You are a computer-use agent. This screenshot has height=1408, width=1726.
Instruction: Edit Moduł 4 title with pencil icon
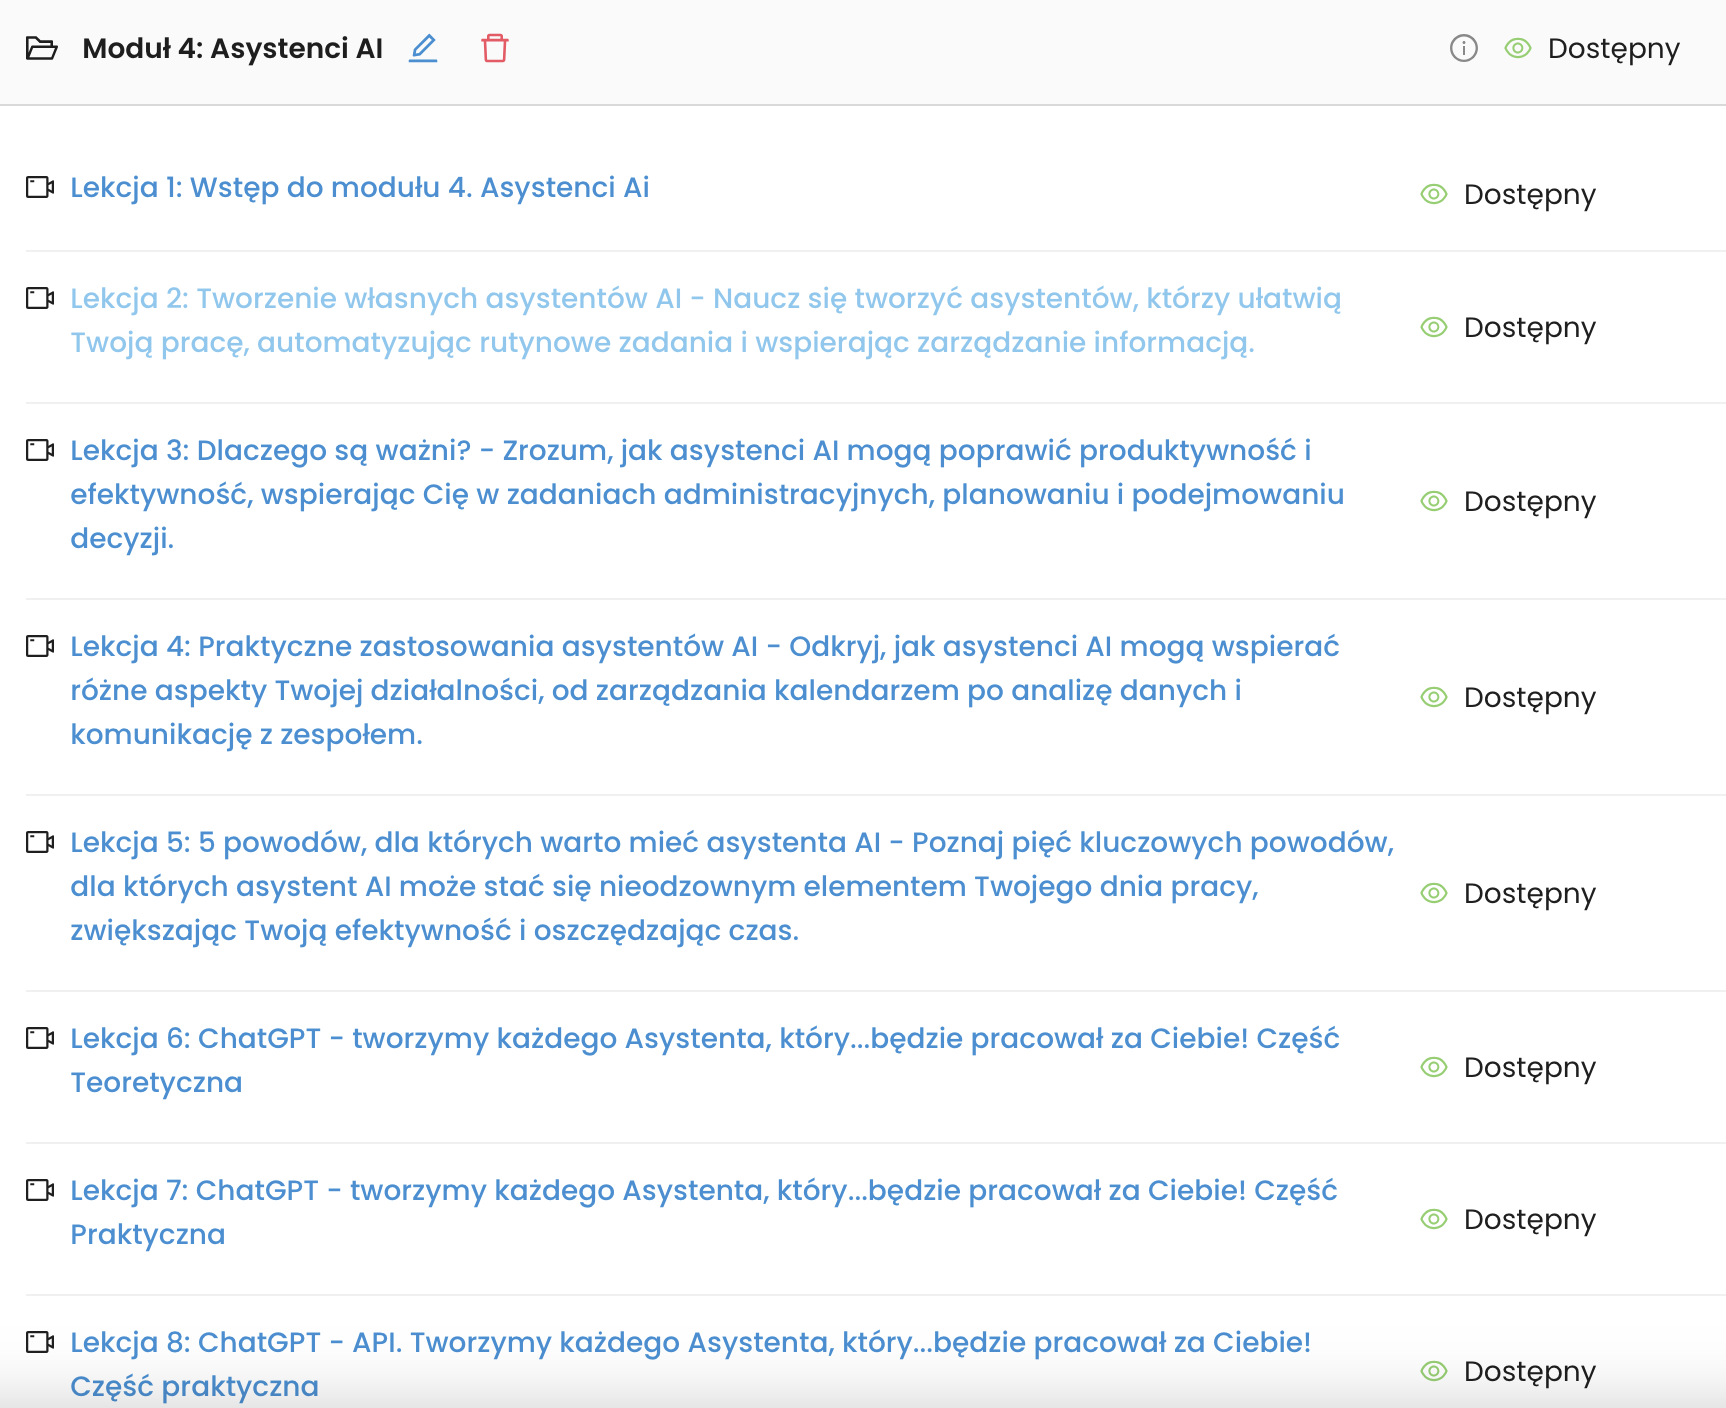pyautogui.click(x=423, y=48)
